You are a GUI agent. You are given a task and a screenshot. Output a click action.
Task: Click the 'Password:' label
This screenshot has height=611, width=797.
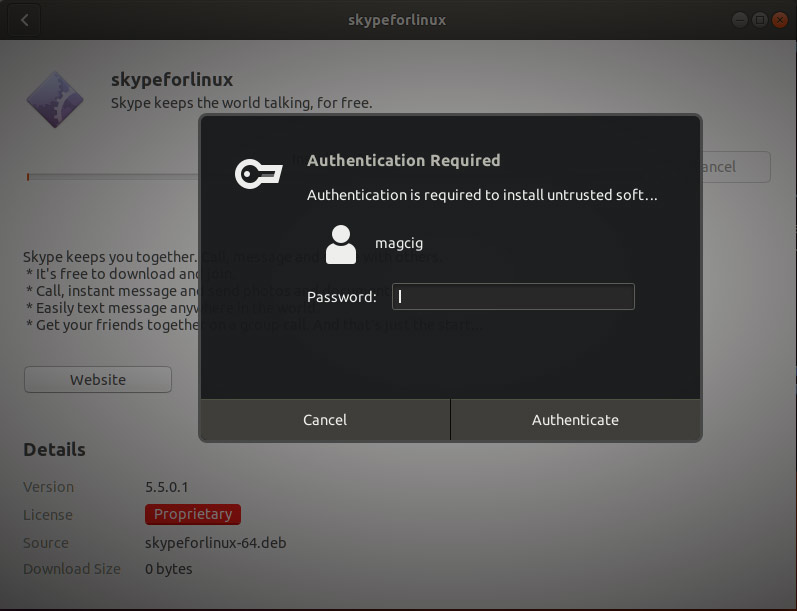342,297
